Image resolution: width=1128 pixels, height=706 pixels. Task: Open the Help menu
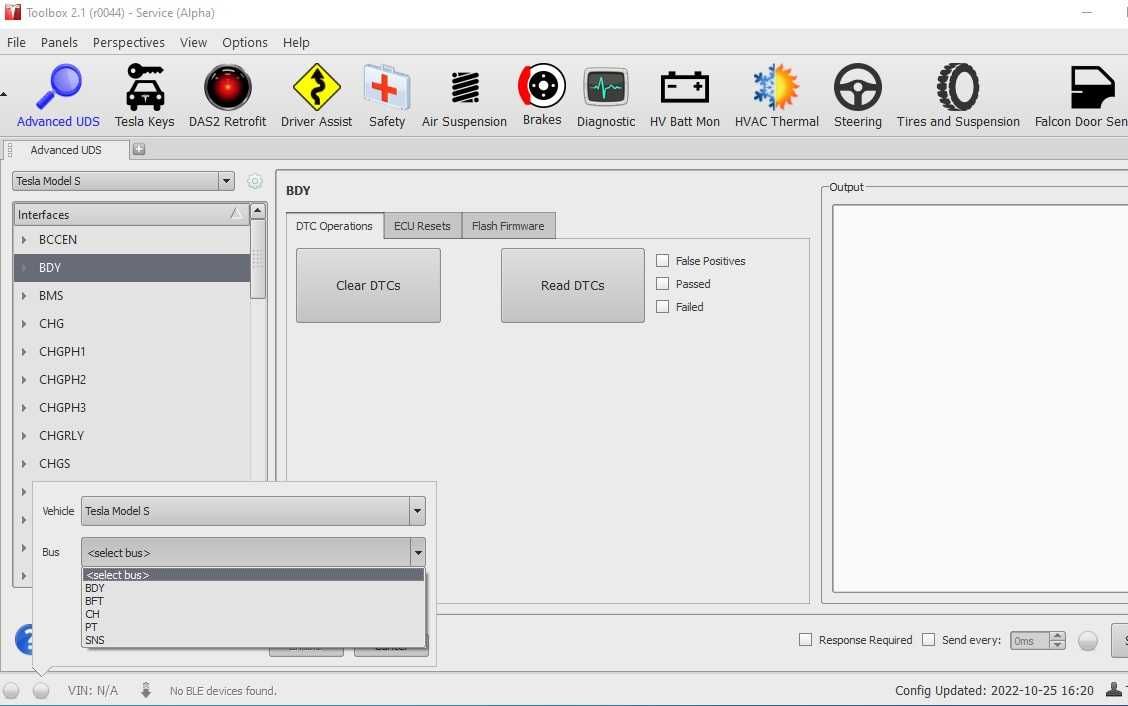tap(296, 42)
